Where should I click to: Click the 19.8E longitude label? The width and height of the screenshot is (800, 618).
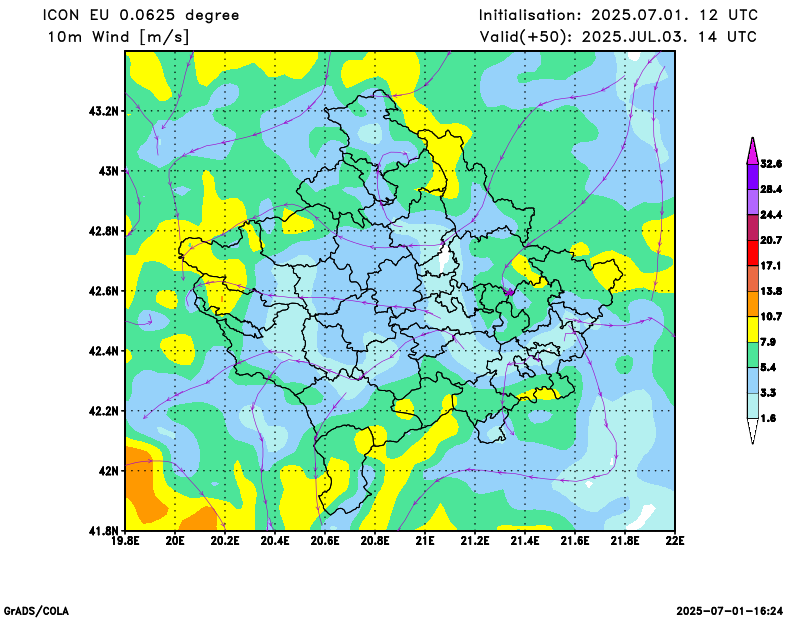click(126, 541)
